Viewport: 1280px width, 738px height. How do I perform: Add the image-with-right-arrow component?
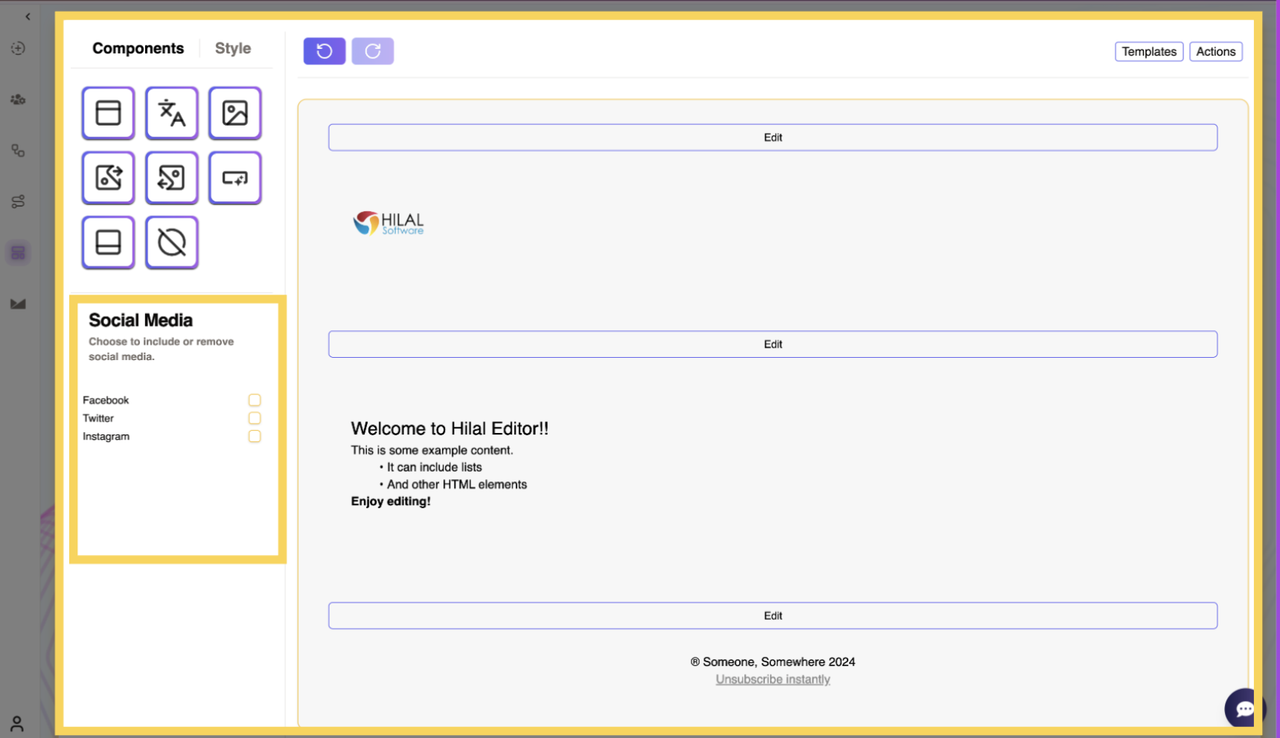pos(108,178)
